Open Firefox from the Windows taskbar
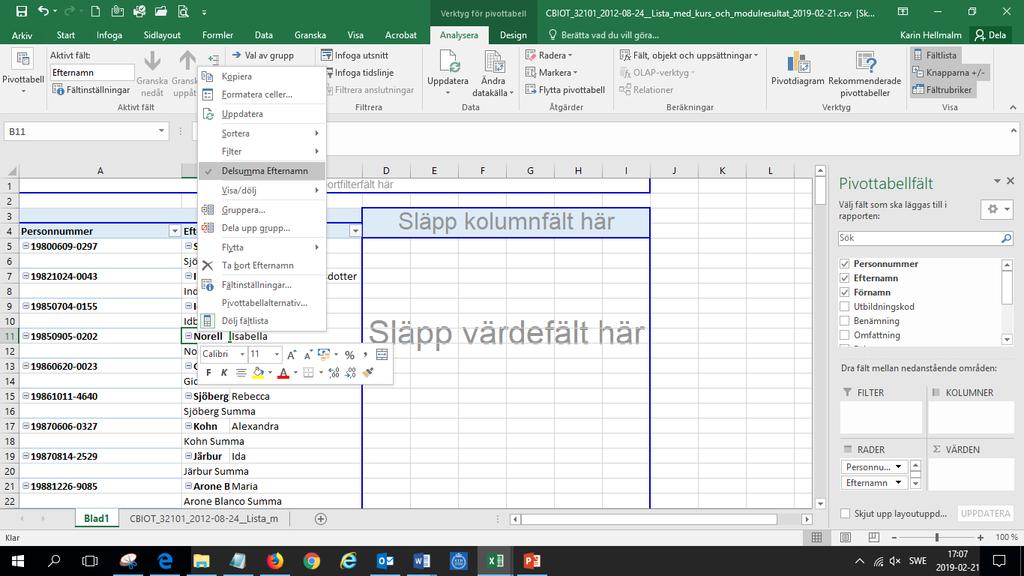This screenshot has height=576, width=1024. tap(275, 561)
